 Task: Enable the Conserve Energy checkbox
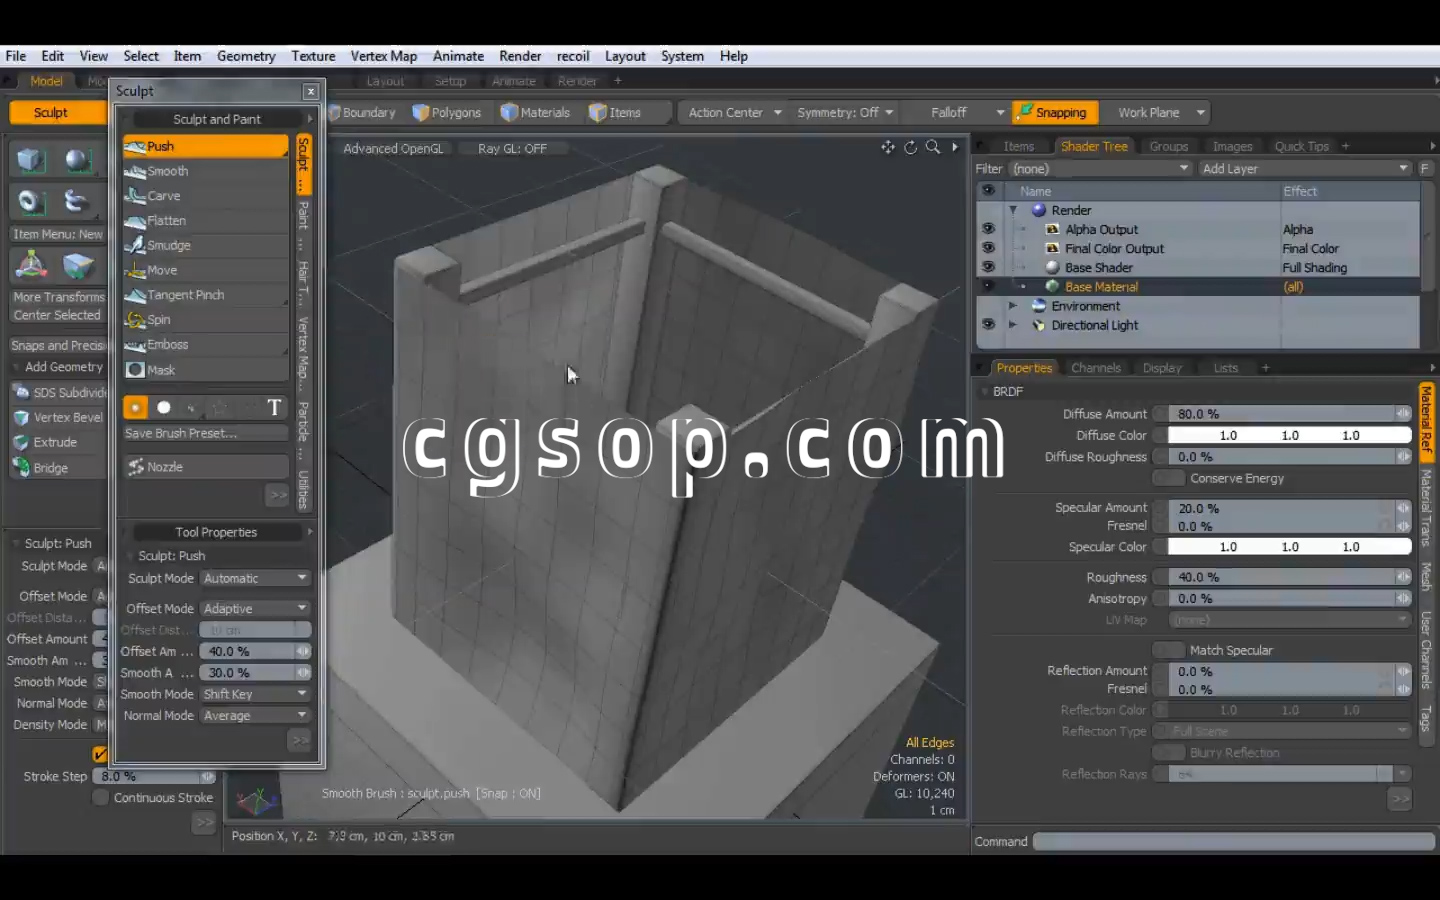click(1169, 478)
